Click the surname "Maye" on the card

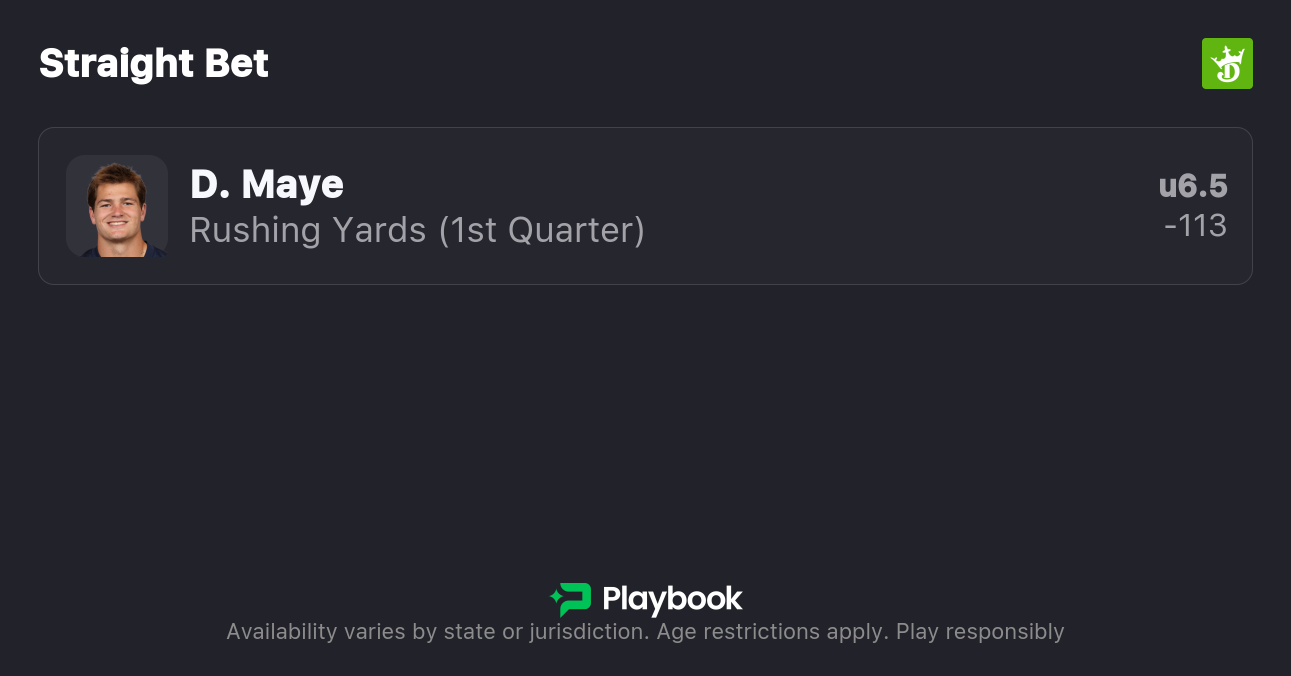[292, 184]
